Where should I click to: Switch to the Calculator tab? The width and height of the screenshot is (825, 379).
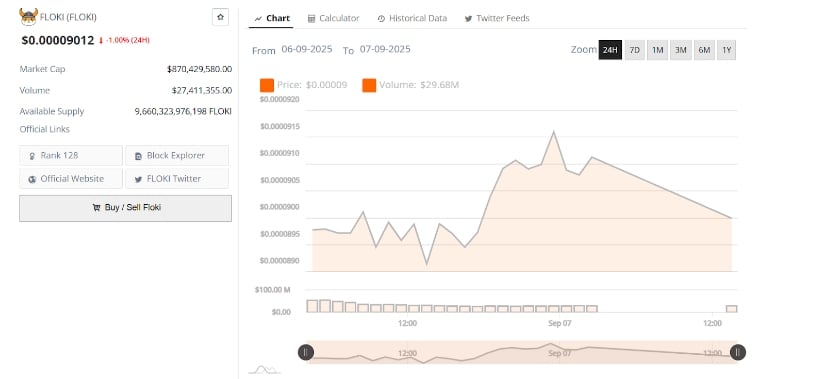pos(333,18)
